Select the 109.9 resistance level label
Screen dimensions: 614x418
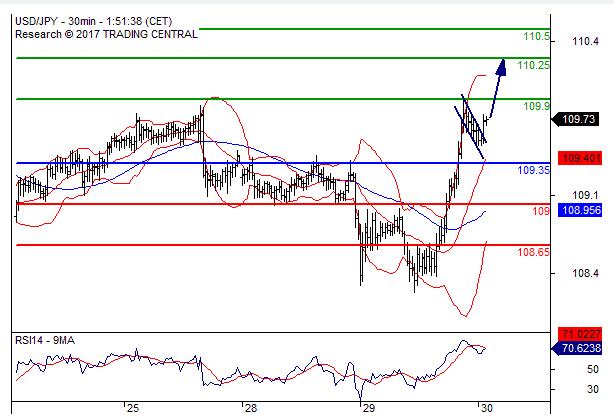pyautogui.click(x=536, y=106)
